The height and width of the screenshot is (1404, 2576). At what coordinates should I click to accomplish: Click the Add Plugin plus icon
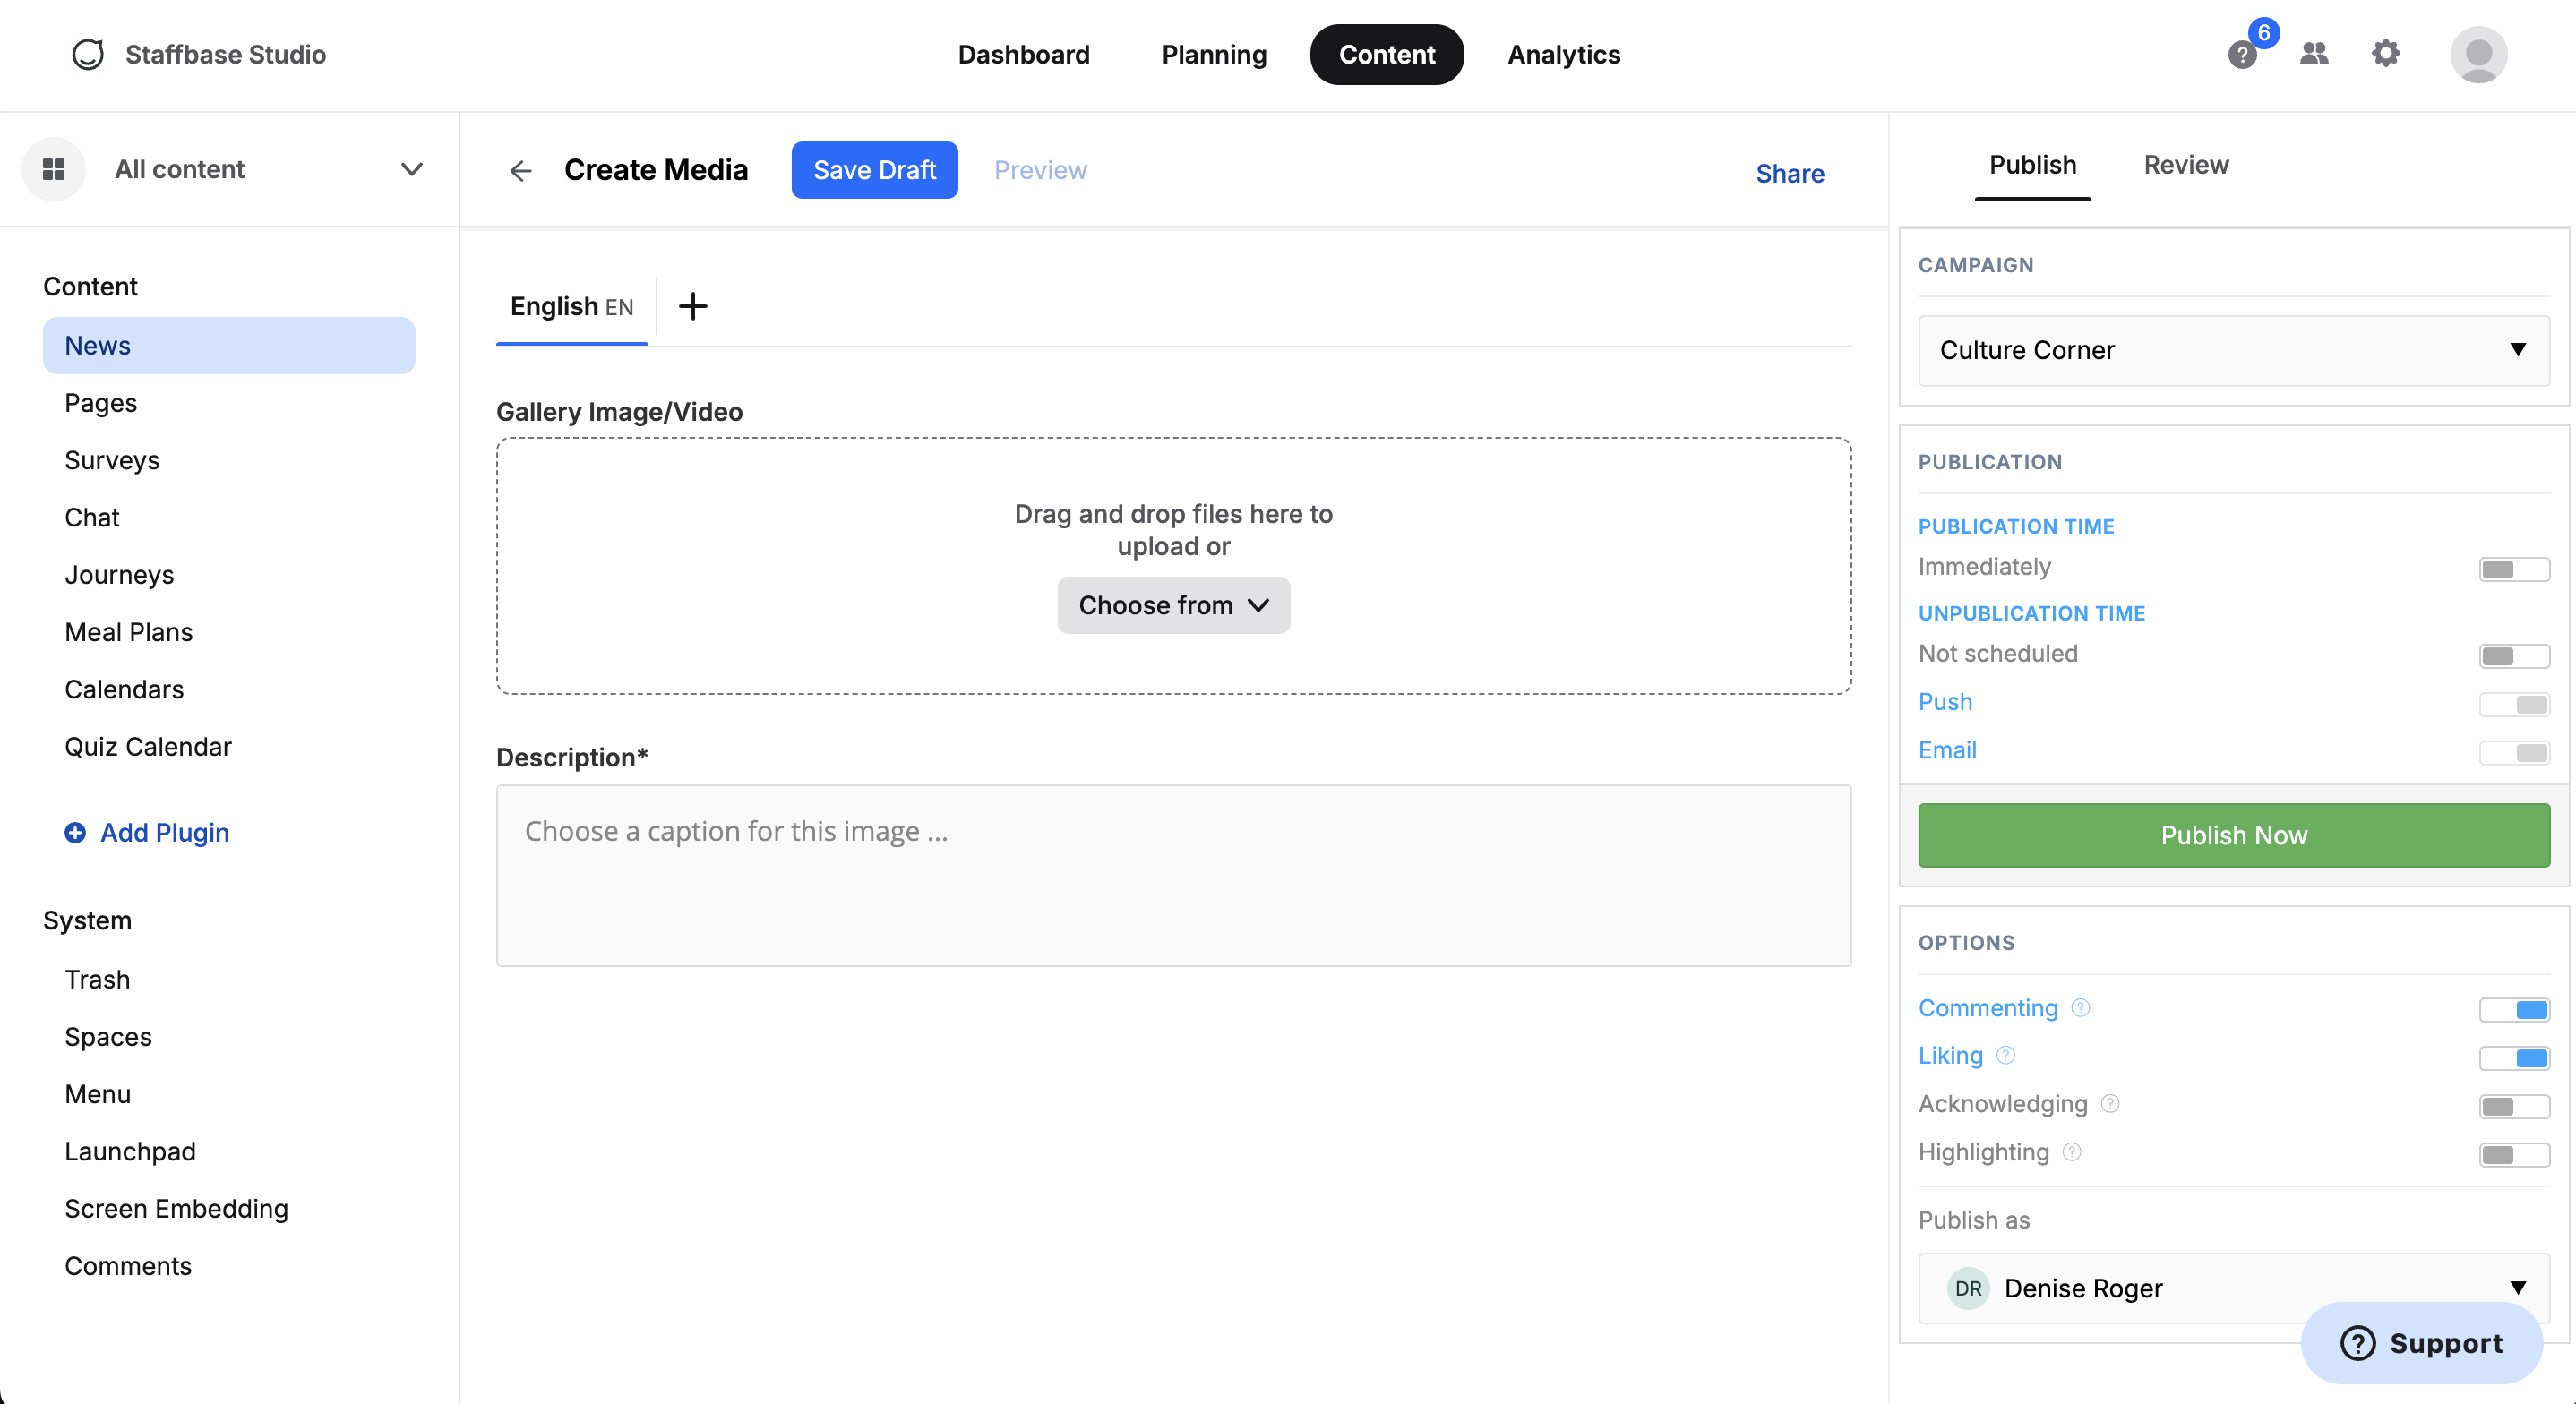75,832
